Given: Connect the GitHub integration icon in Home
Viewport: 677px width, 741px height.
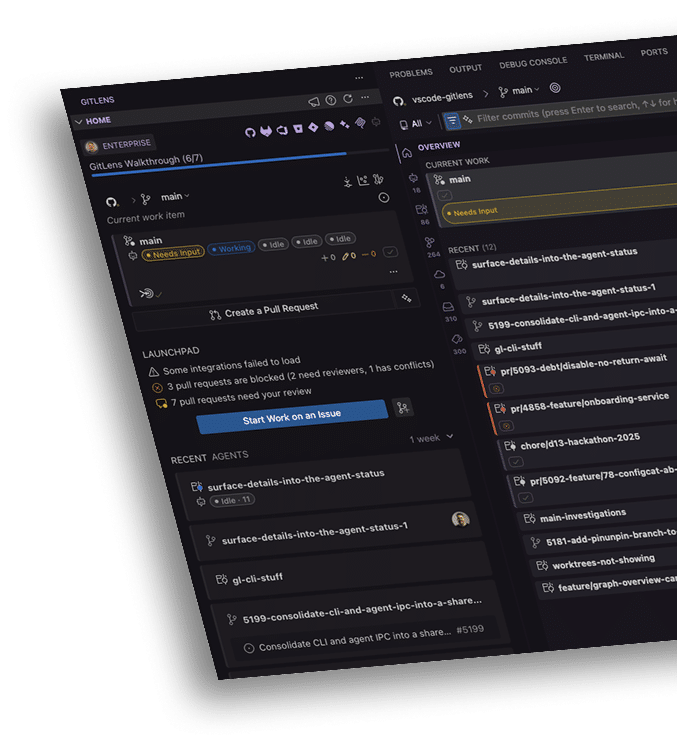Looking at the screenshot, I should pos(250,133).
